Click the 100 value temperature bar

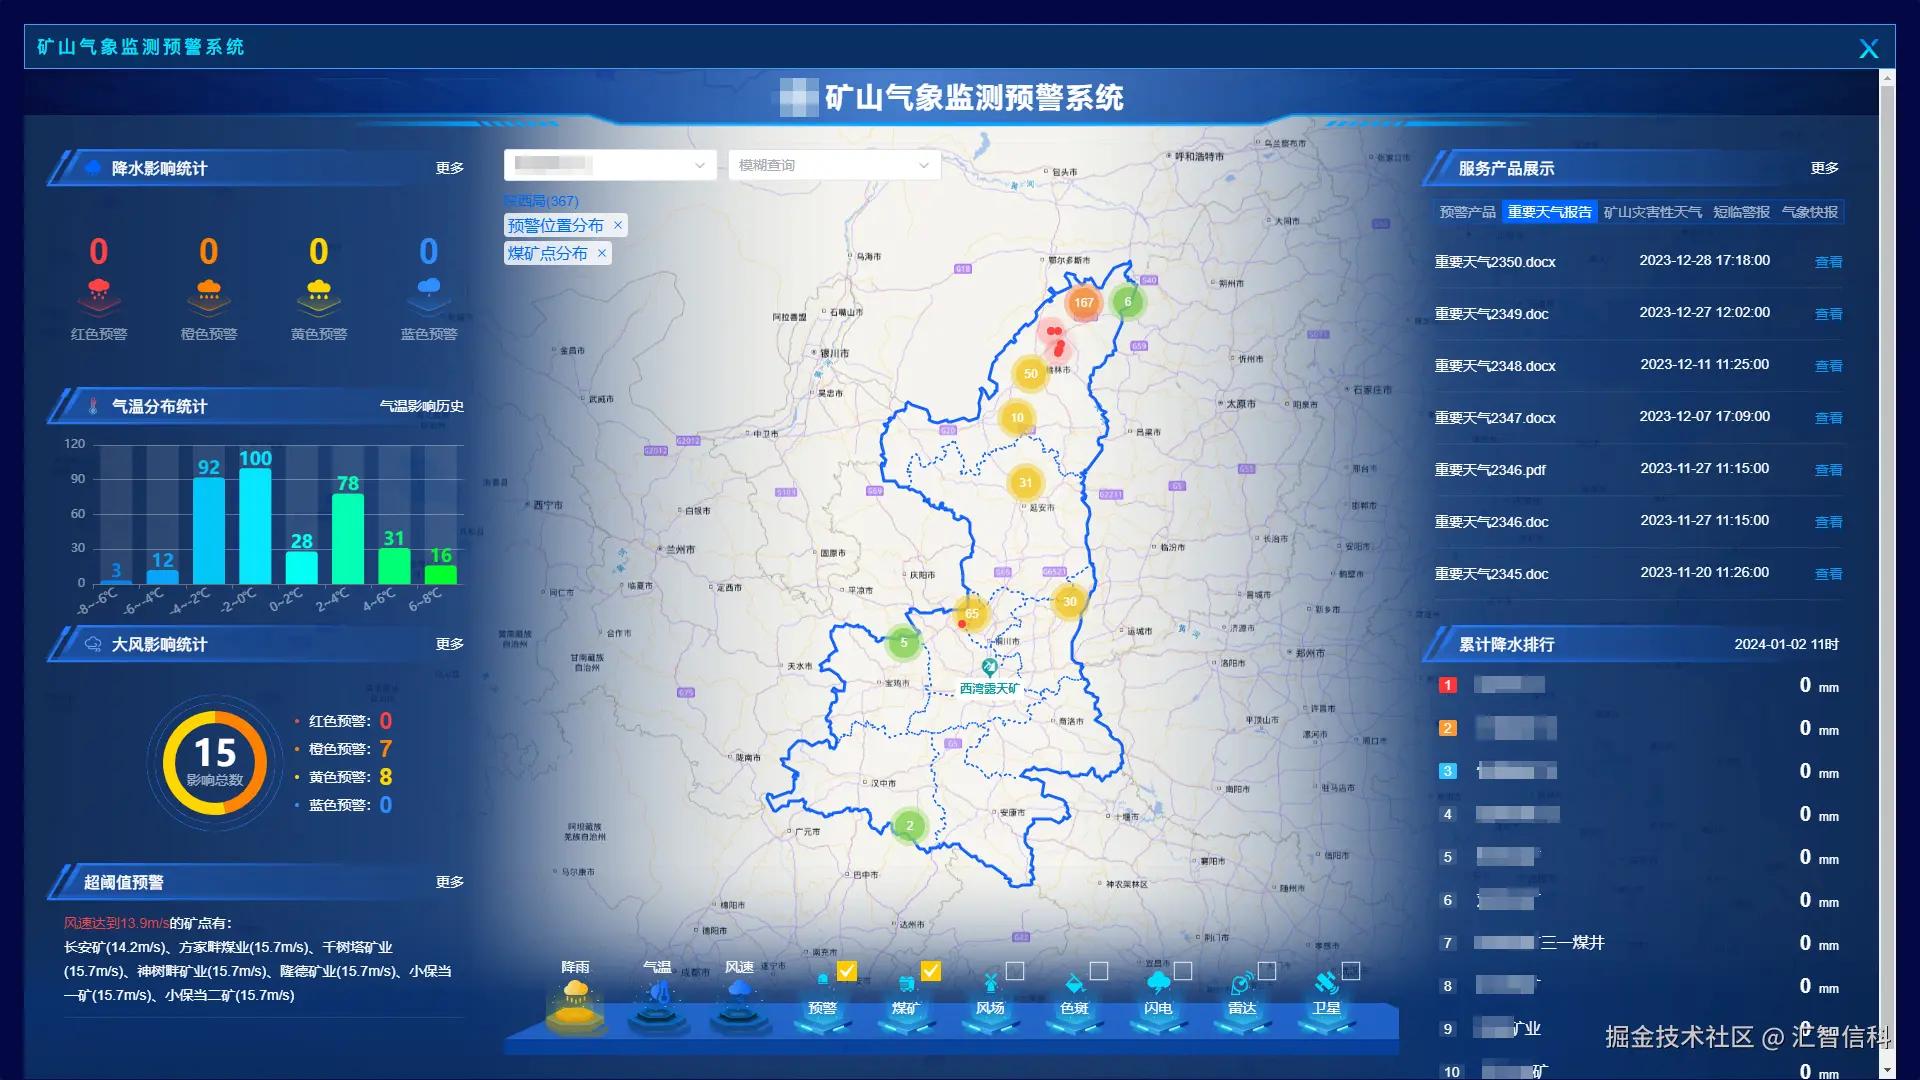255,525
